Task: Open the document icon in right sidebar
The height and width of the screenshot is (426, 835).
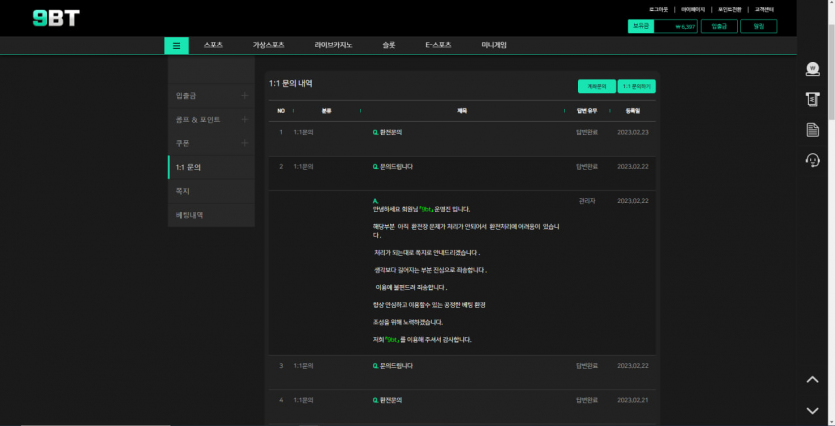Action: click(x=812, y=130)
